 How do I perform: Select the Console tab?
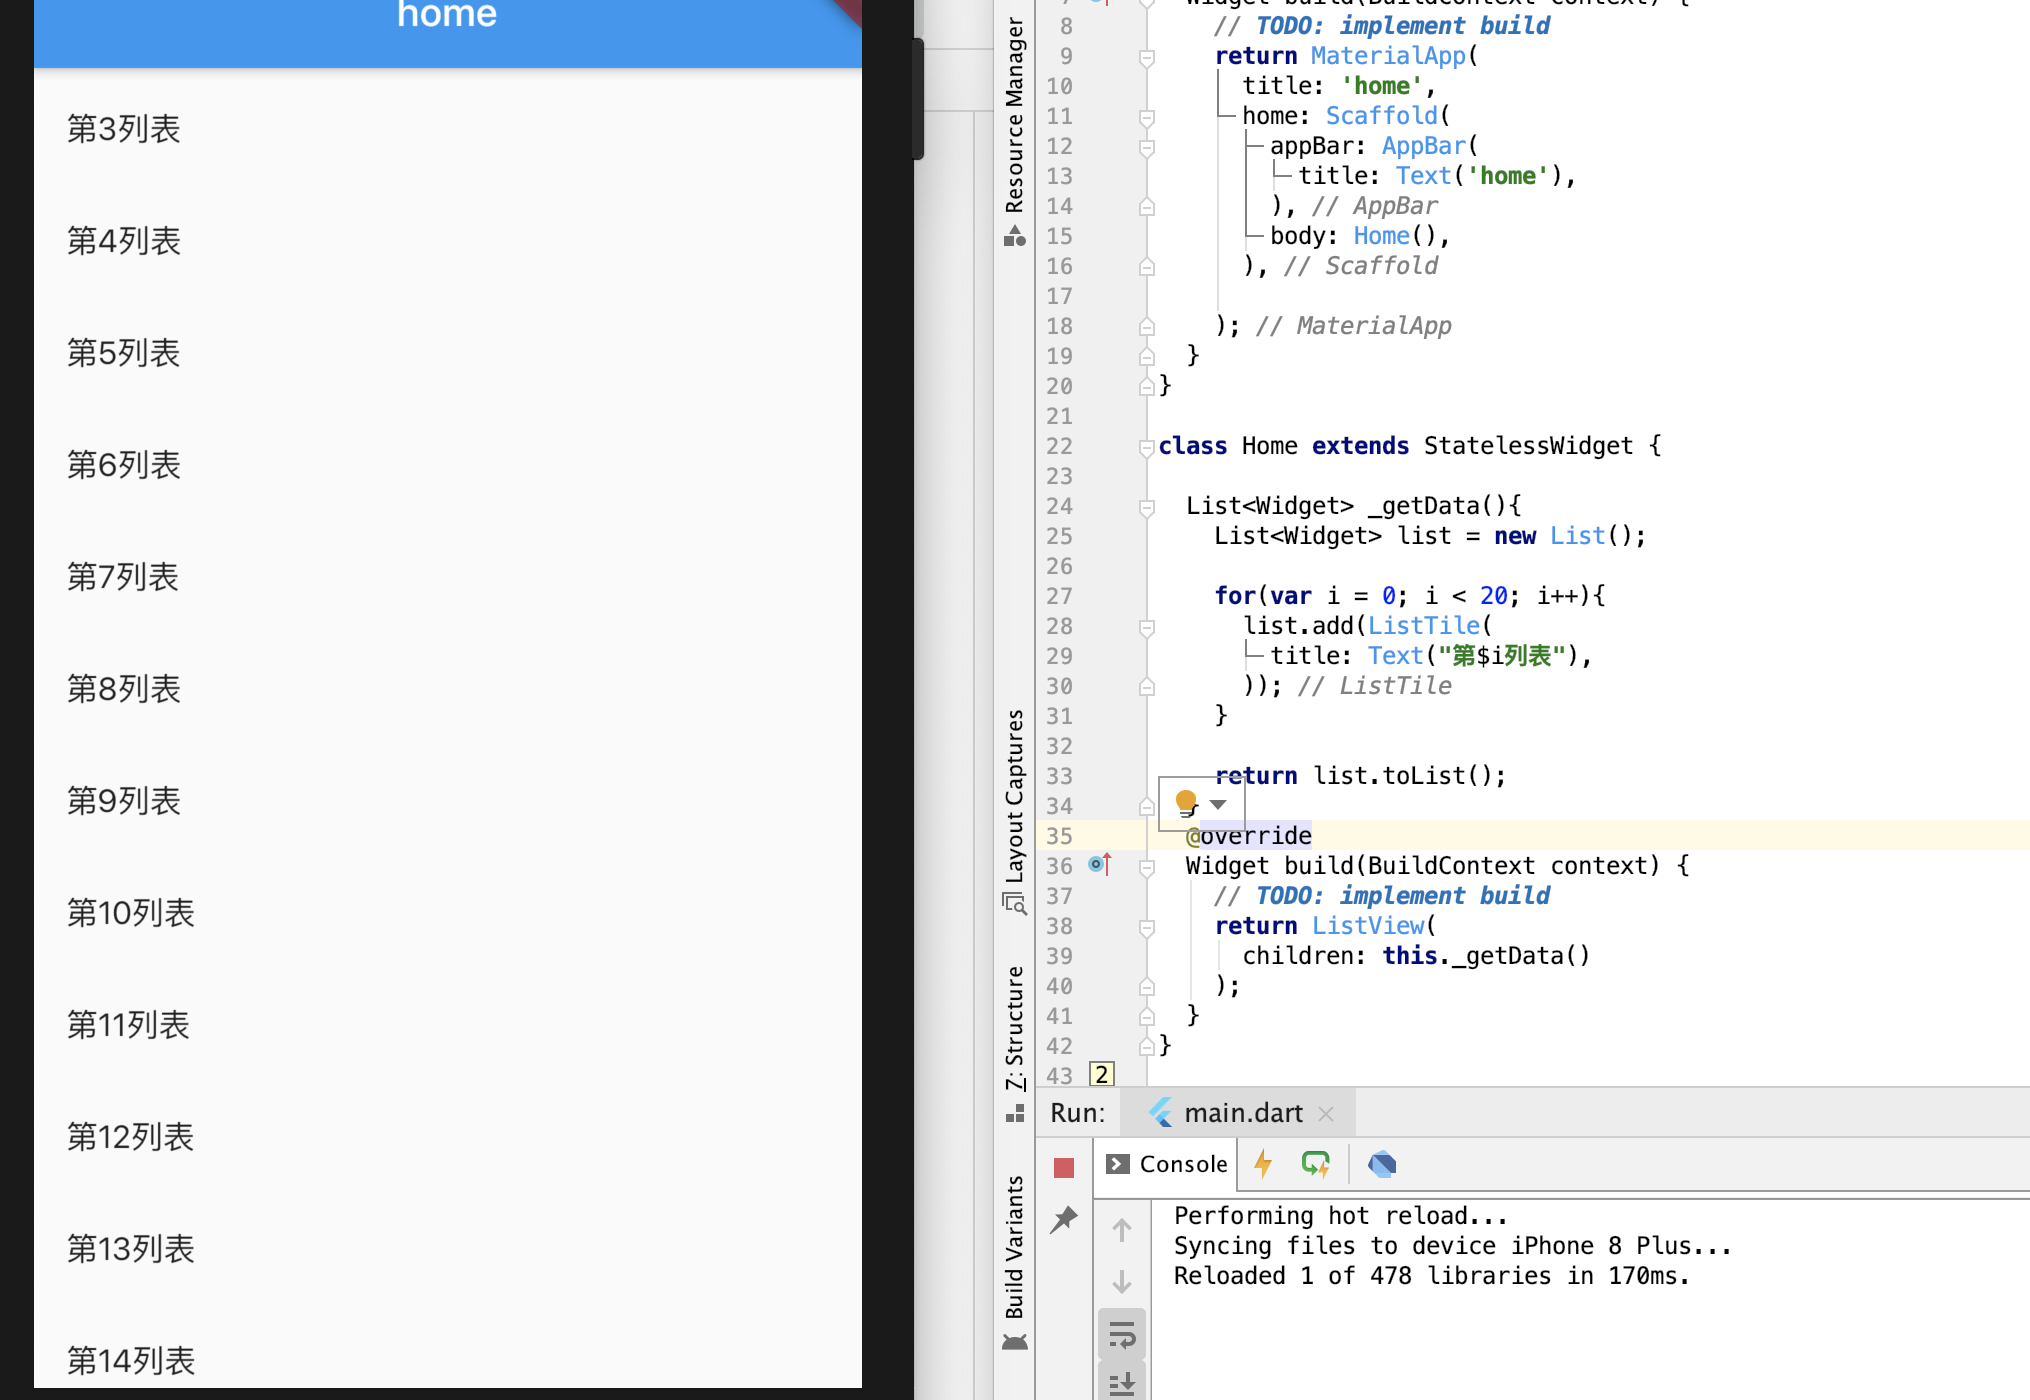pyautogui.click(x=1167, y=1164)
